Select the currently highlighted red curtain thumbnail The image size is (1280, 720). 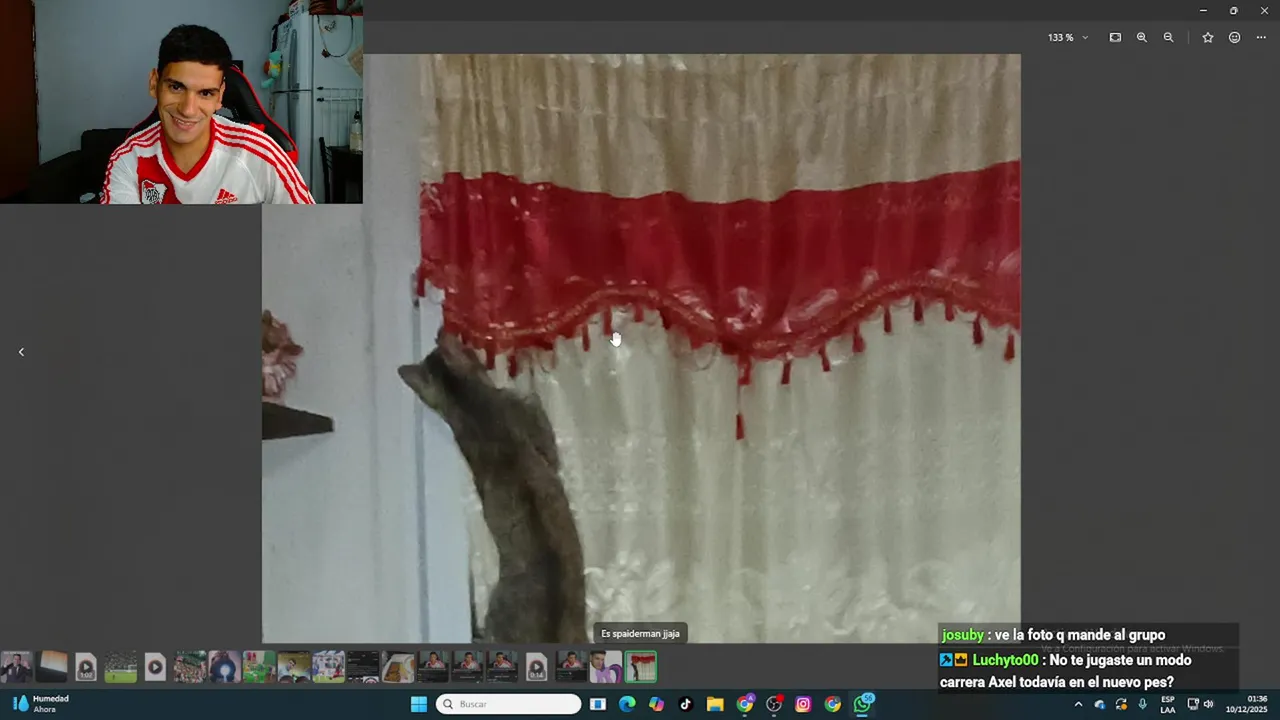[641, 667]
